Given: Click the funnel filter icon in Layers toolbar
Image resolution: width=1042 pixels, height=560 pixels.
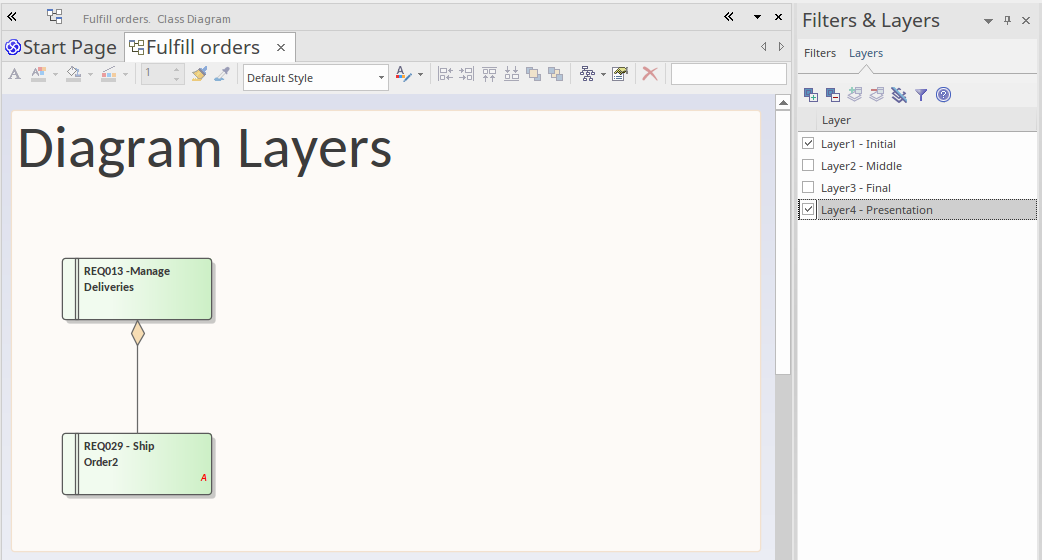Looking at the screenshot, I should (x=921, y=95).
